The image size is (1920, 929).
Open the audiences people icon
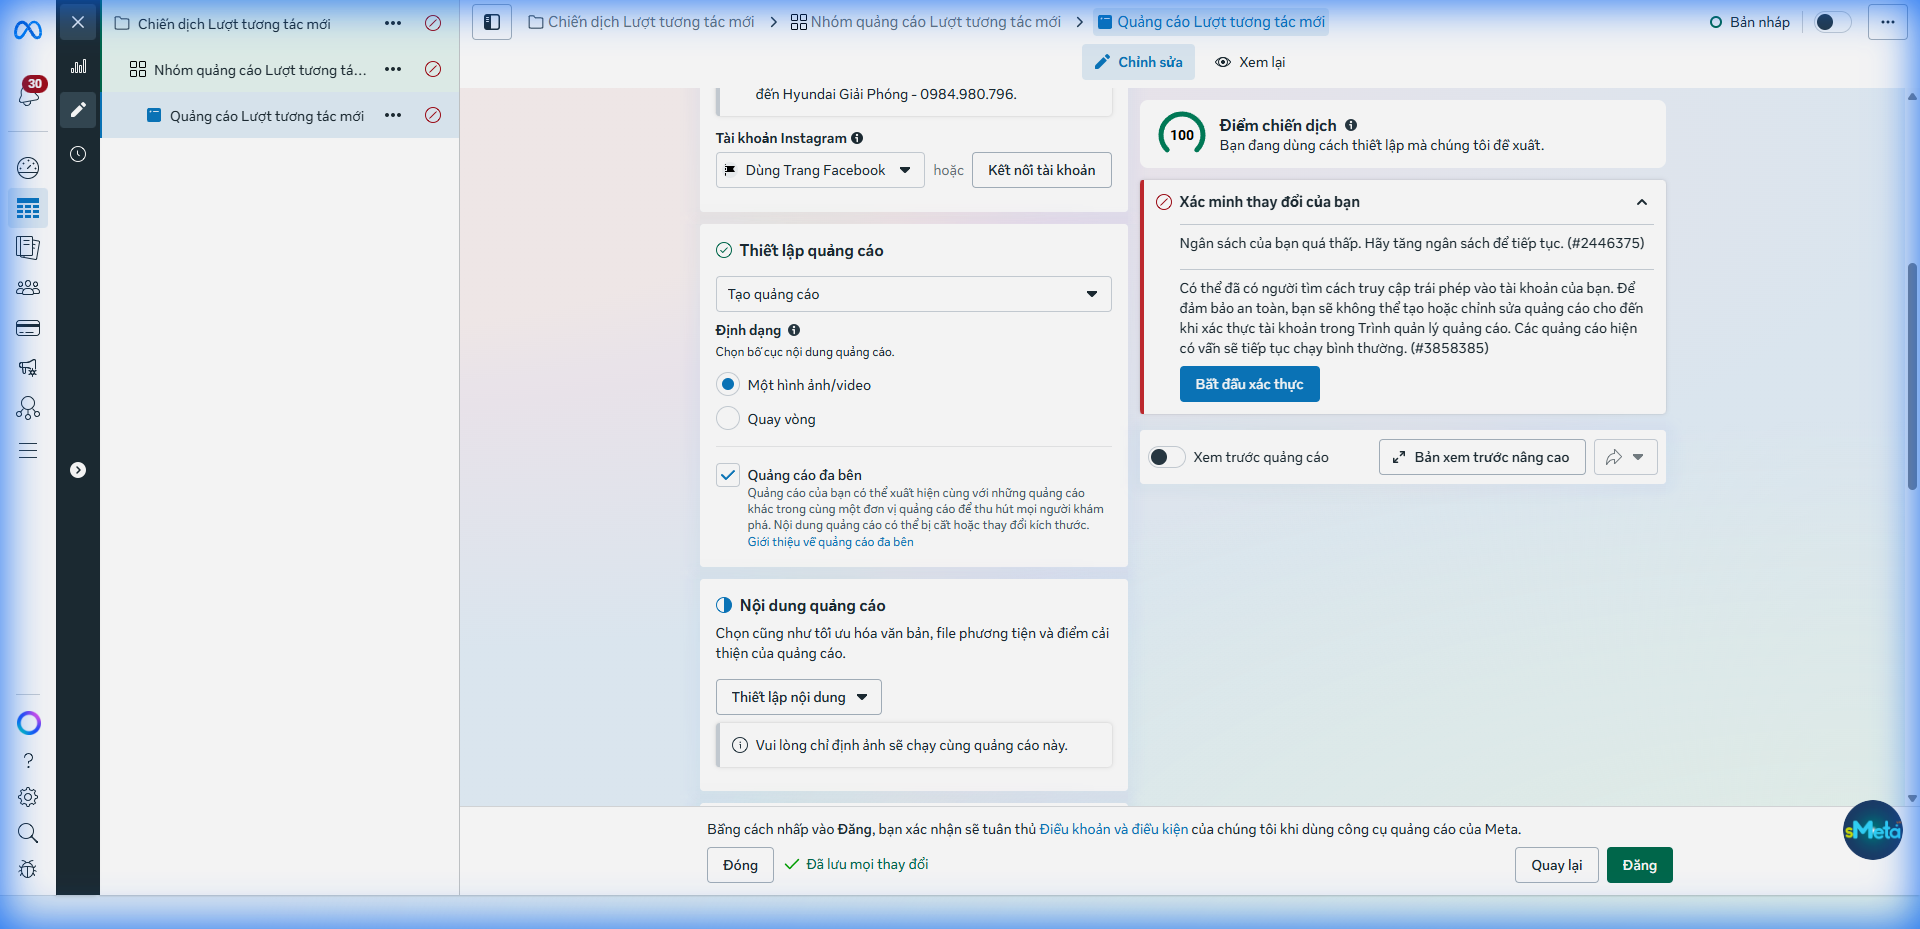[x=28, y=288]
